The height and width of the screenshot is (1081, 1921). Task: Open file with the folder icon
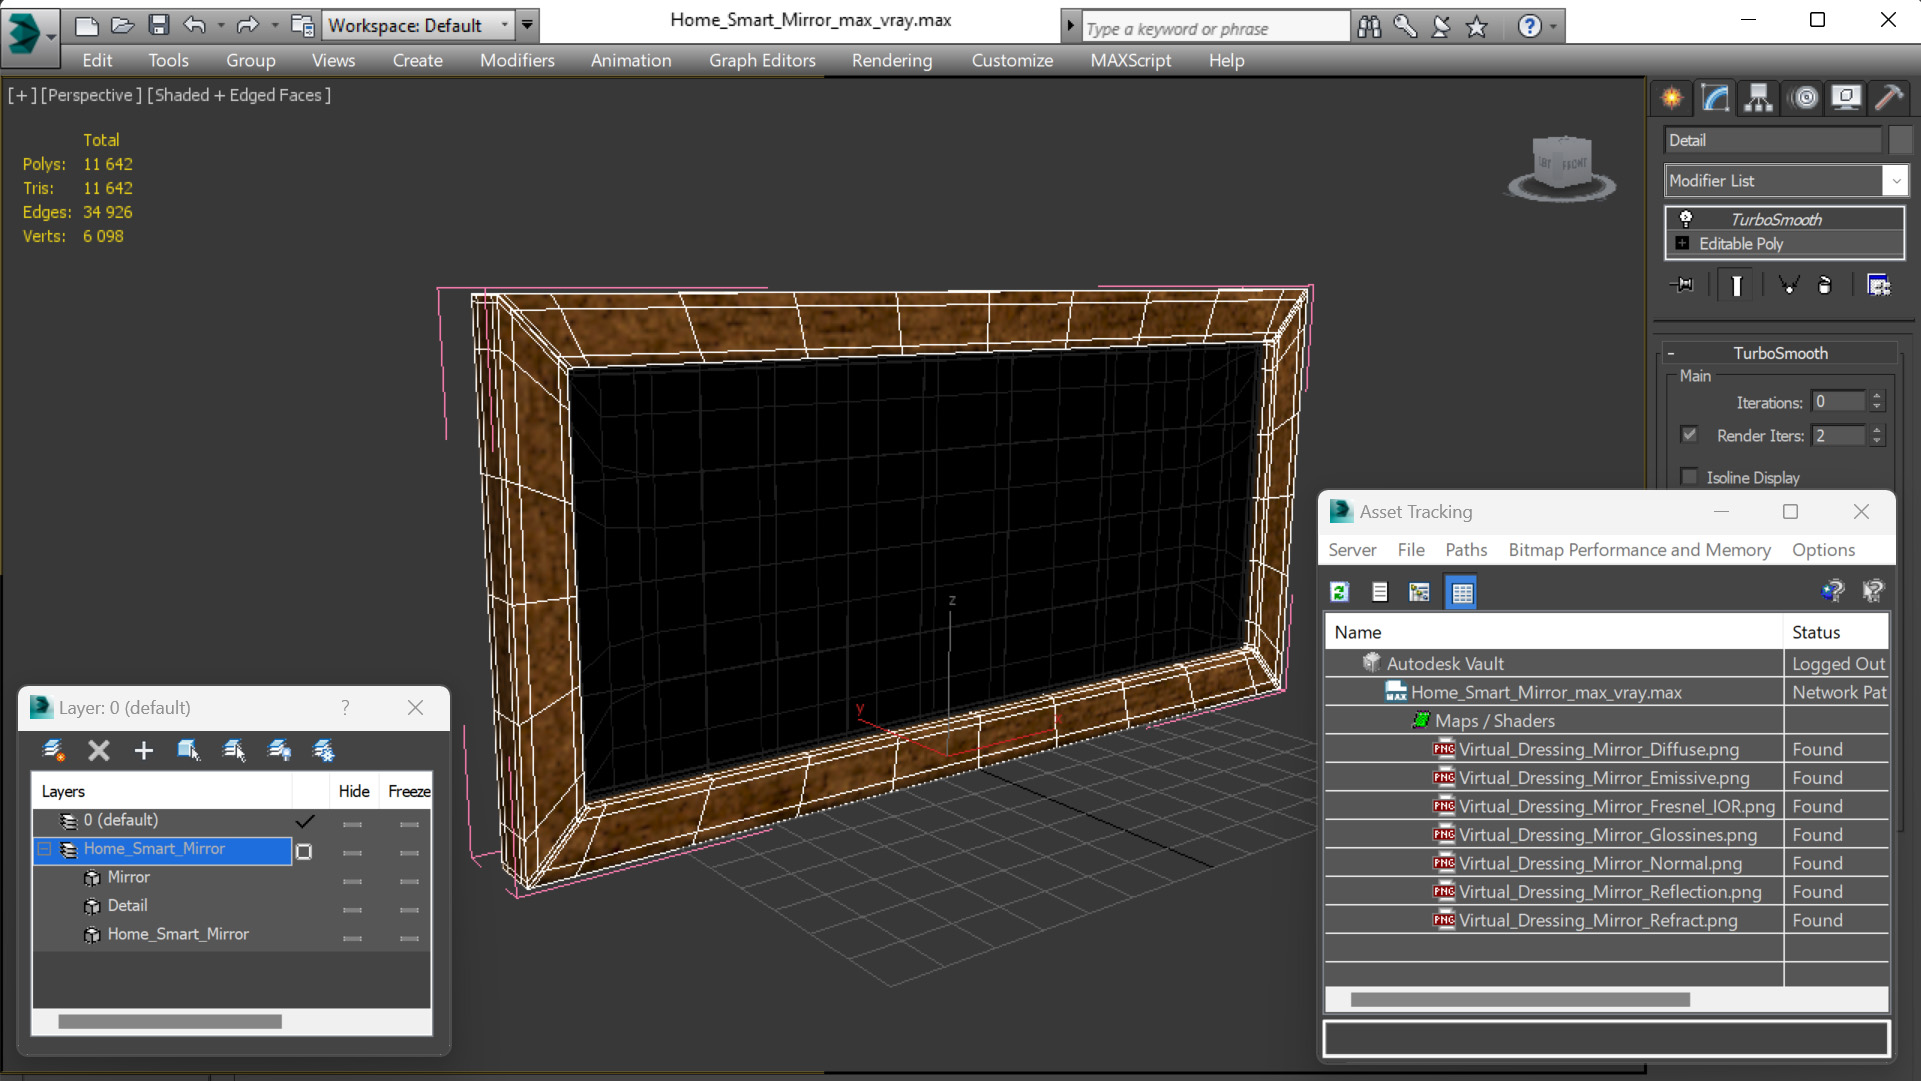click(122, 25)
